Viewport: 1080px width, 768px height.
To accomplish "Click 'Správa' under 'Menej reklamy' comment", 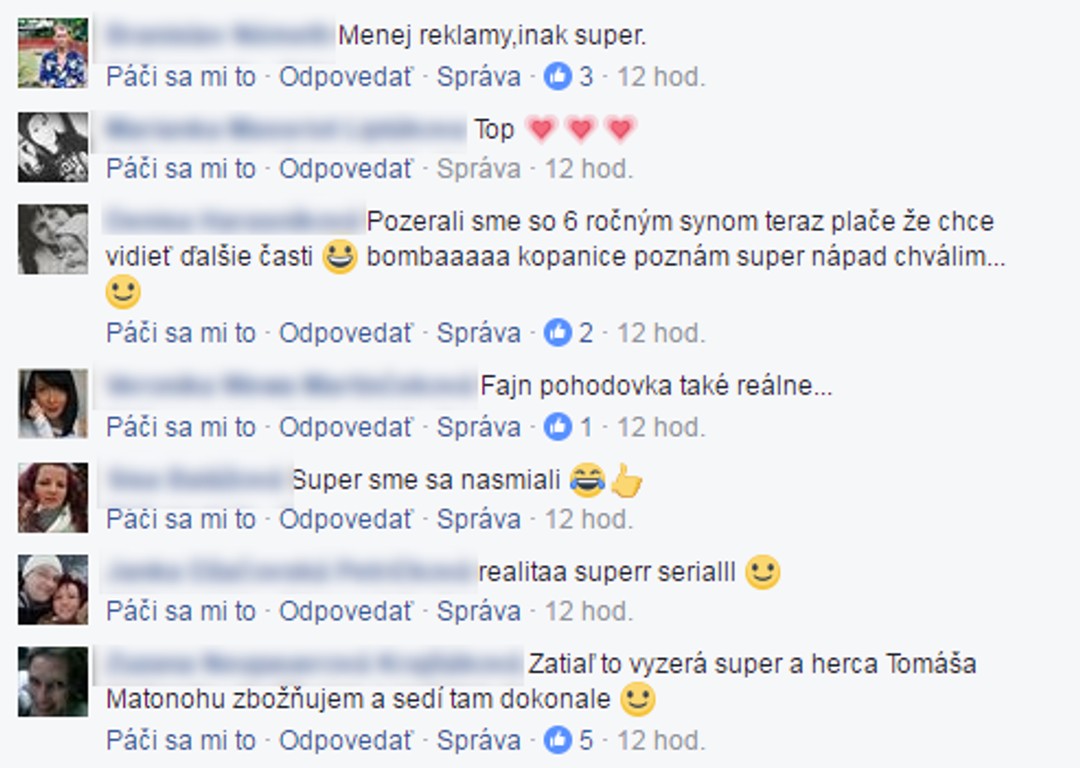I will coord(479,76).
